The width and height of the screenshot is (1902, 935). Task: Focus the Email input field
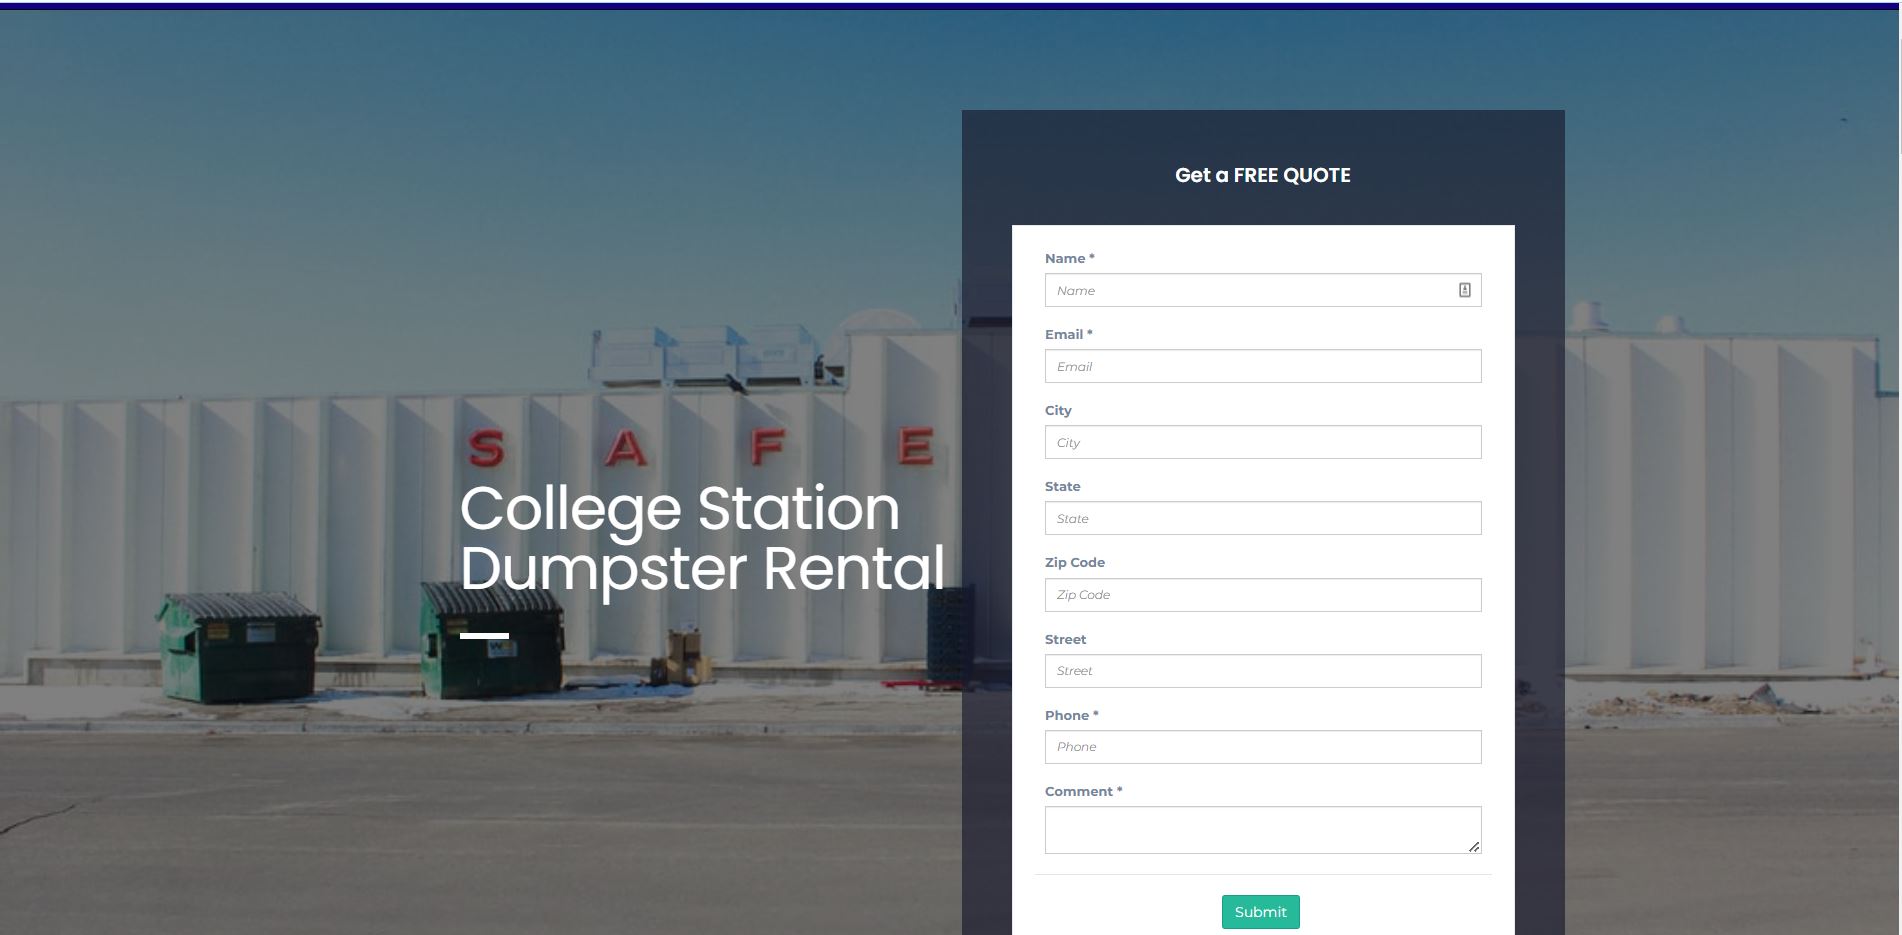(x=1263, y=366)
